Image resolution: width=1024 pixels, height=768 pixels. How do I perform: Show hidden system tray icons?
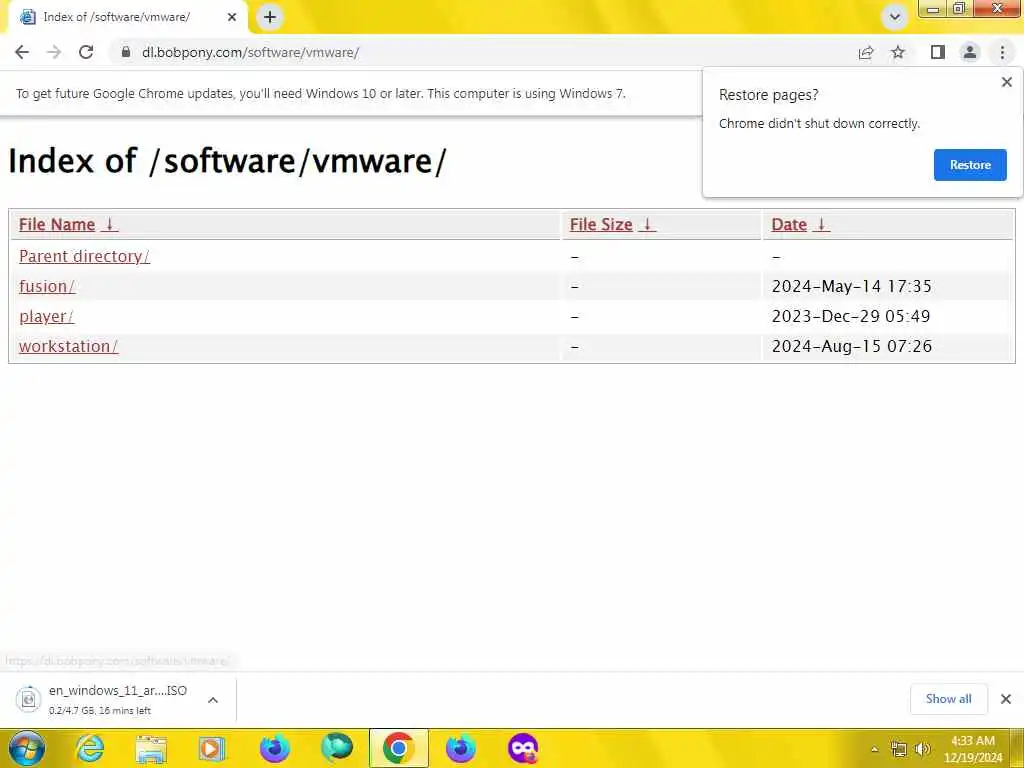(x=874, y=750)
